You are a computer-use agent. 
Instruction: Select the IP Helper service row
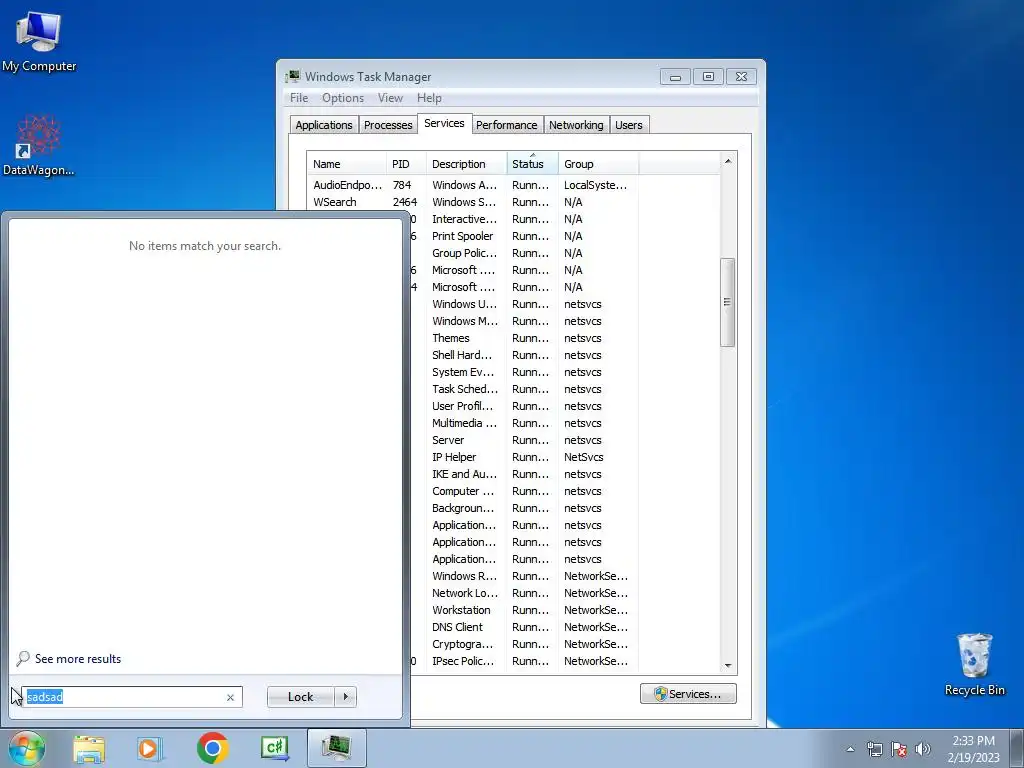point(564,457)
